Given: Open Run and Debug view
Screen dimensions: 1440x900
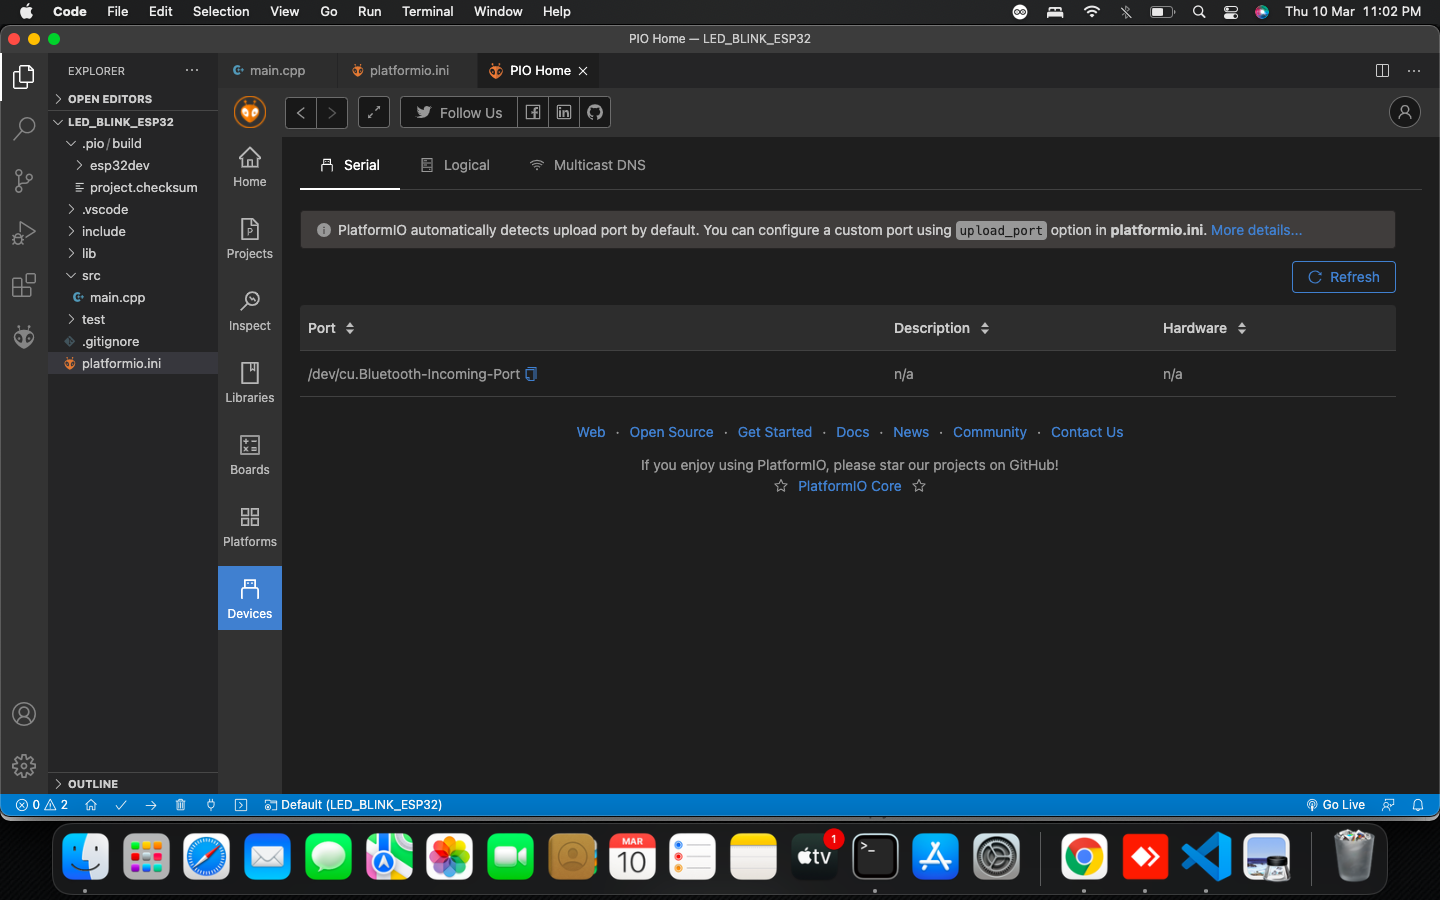Looking at the screenshot, I should [24, 233].
